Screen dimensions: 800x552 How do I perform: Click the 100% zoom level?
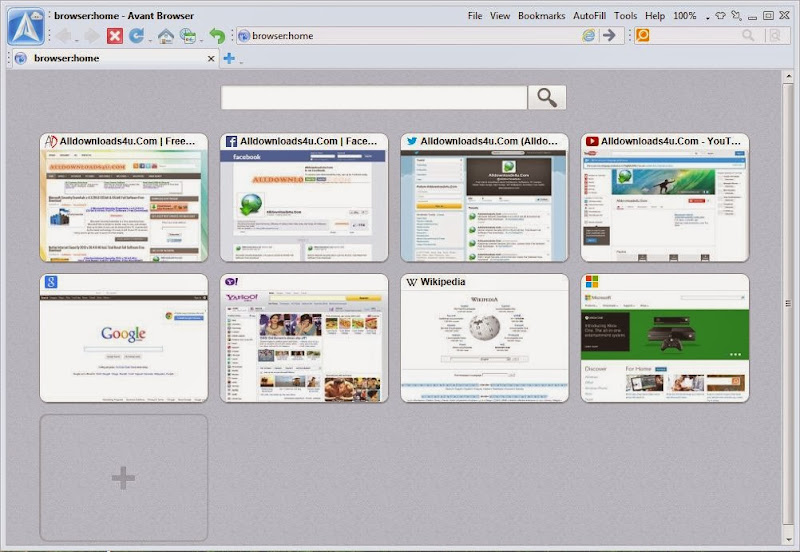685,16
